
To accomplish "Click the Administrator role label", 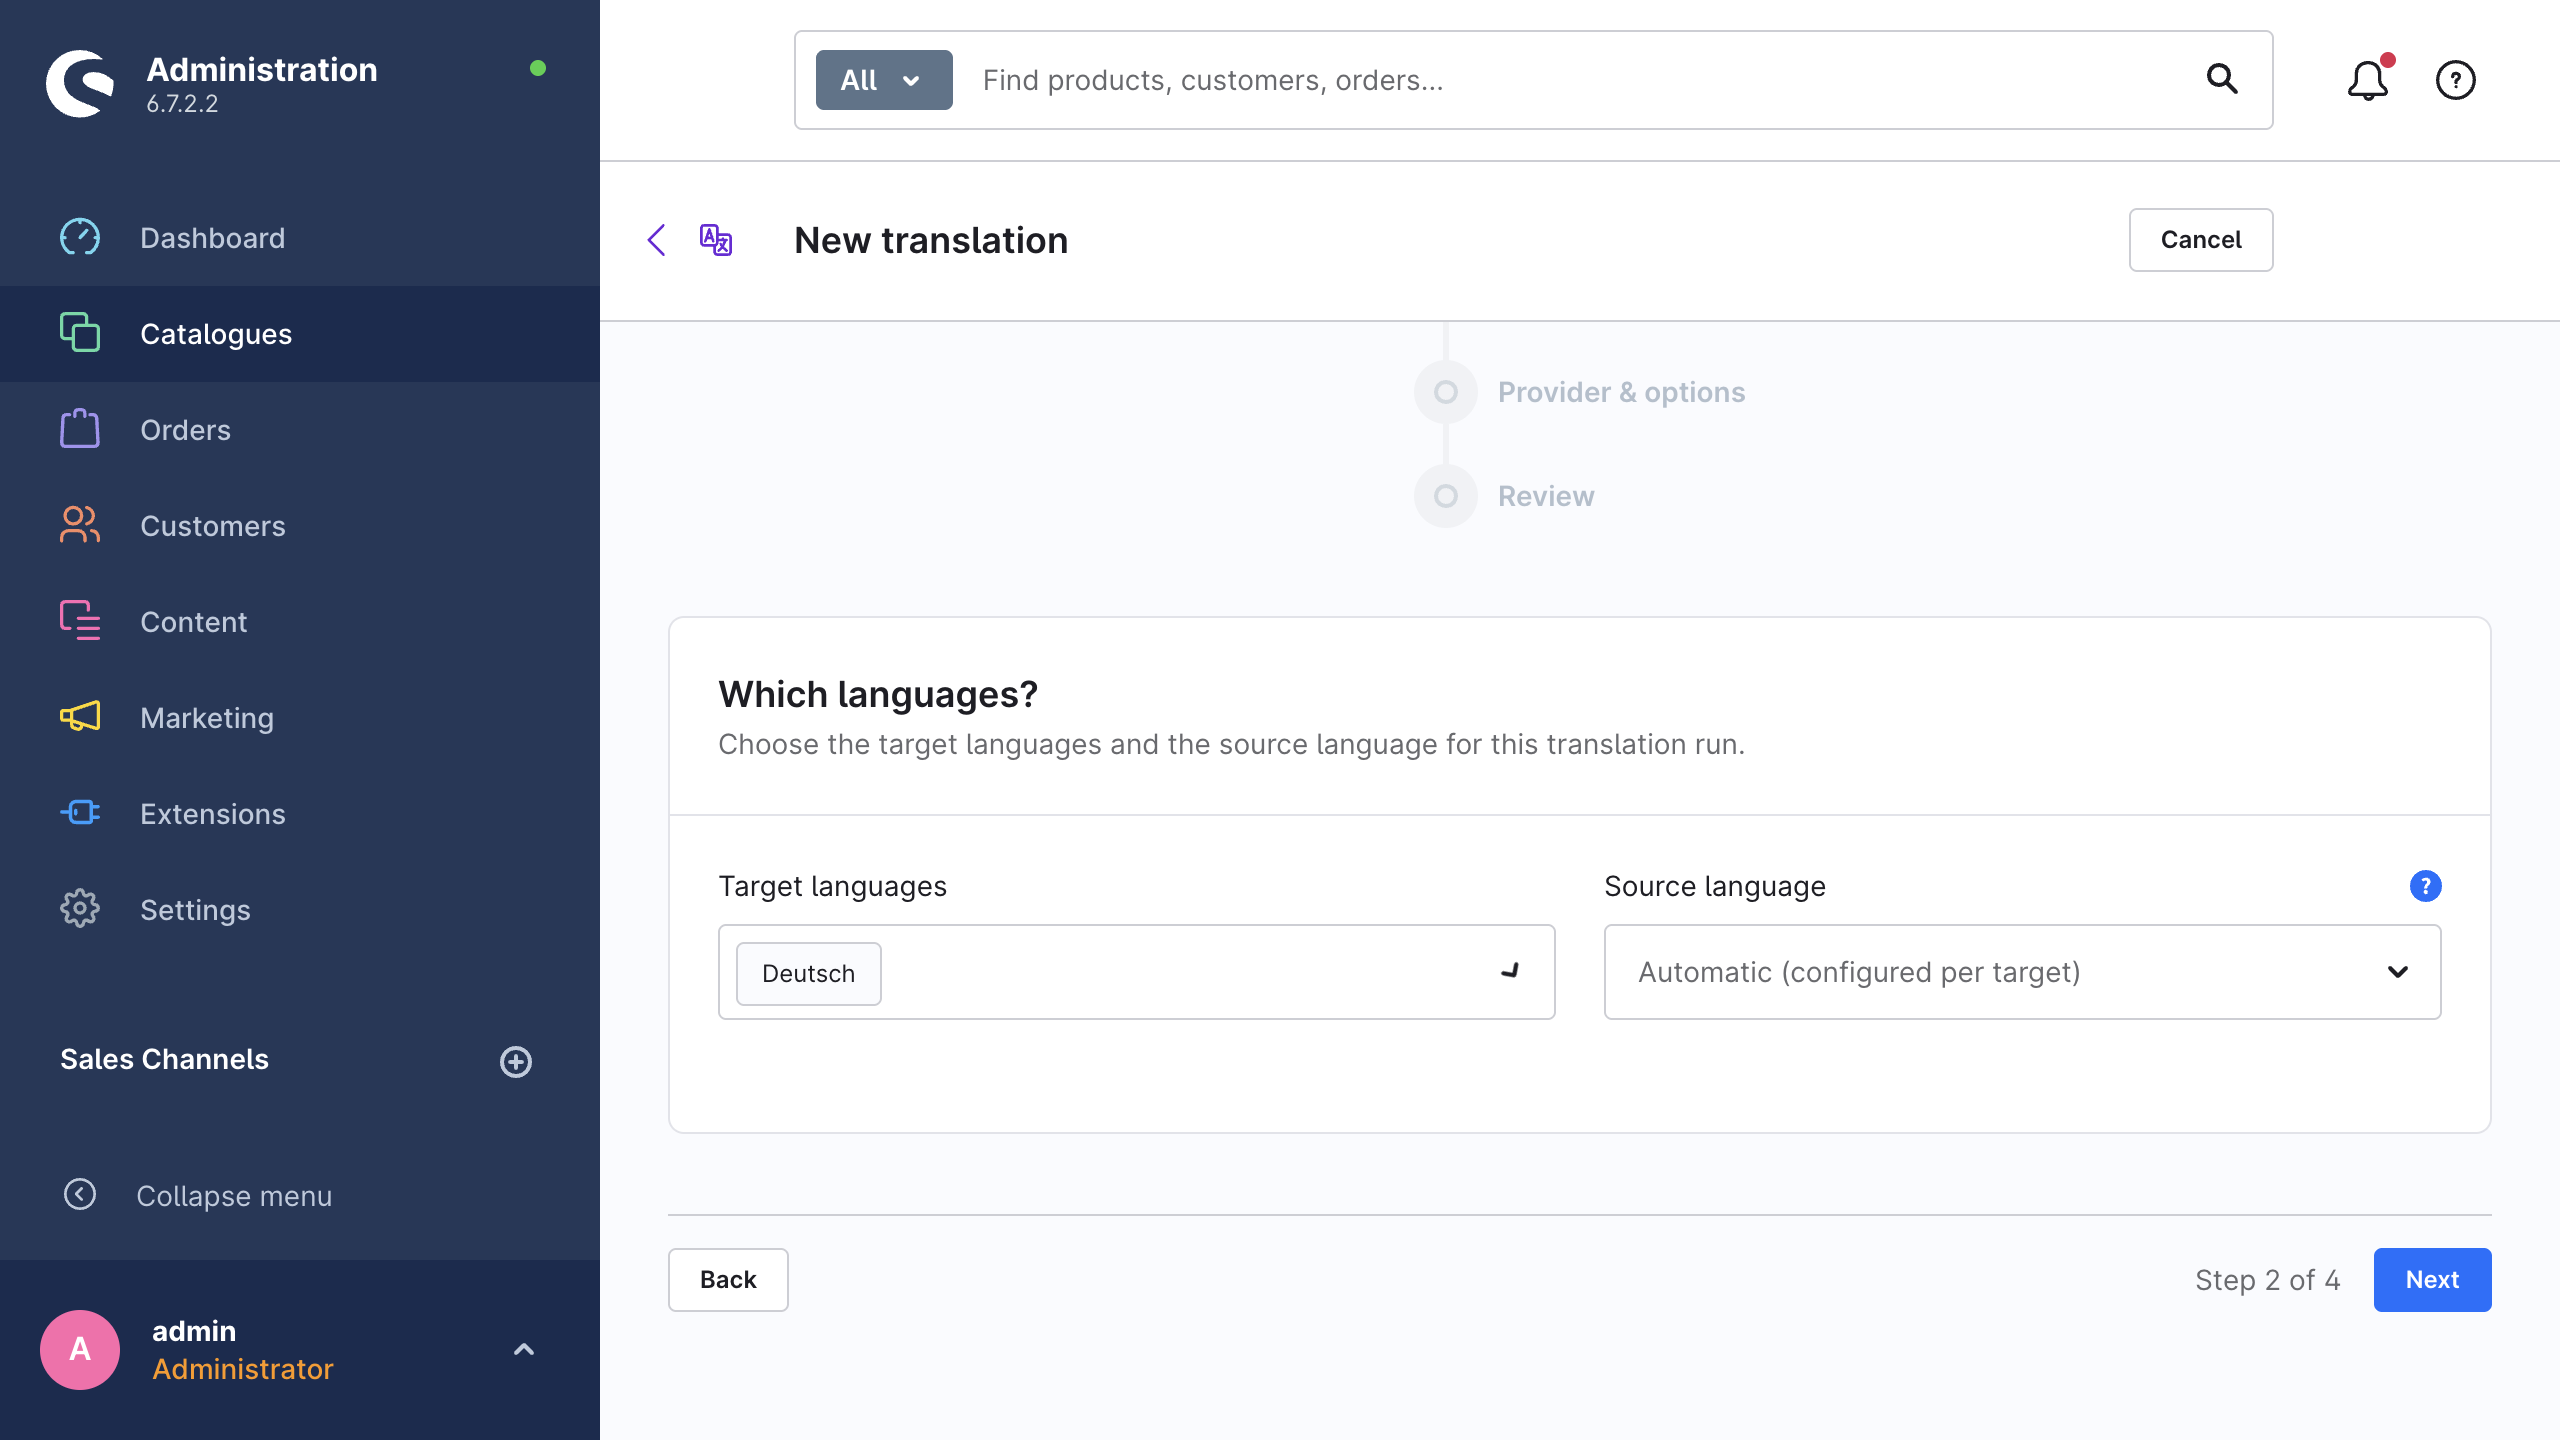I will click(x=242, y=1369).
